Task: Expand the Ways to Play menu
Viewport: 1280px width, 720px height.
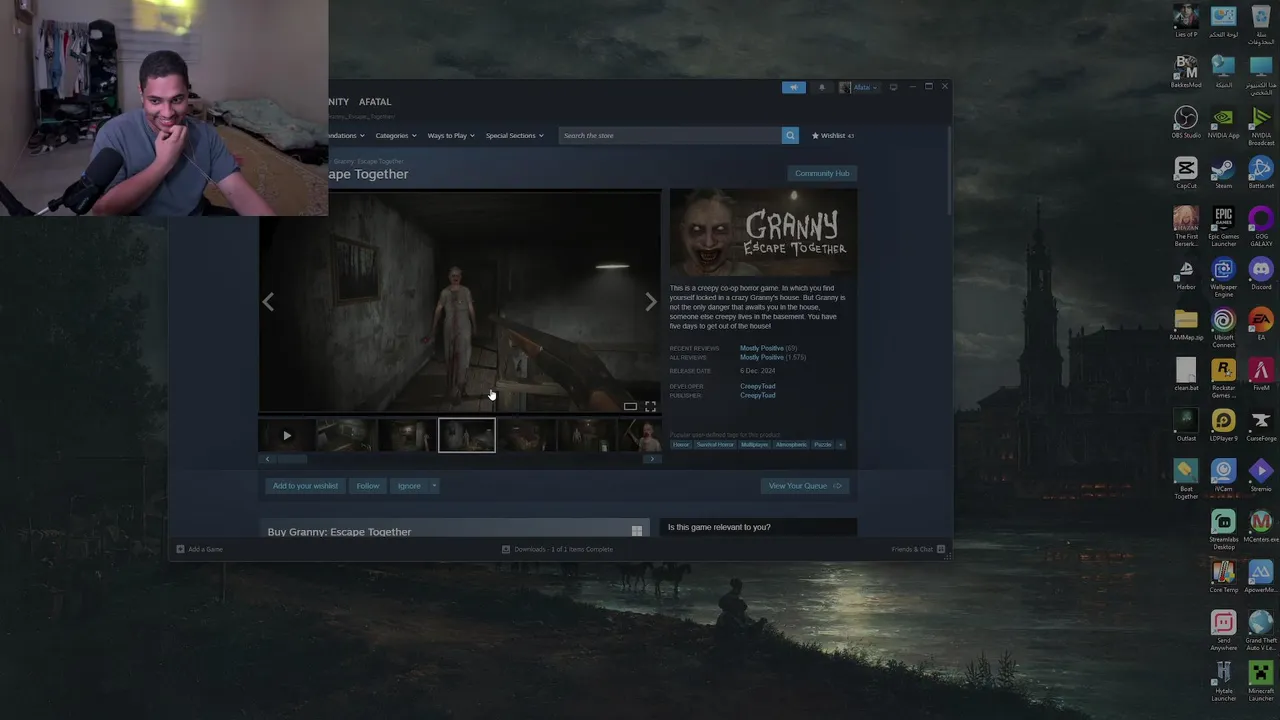Action: 451,135
